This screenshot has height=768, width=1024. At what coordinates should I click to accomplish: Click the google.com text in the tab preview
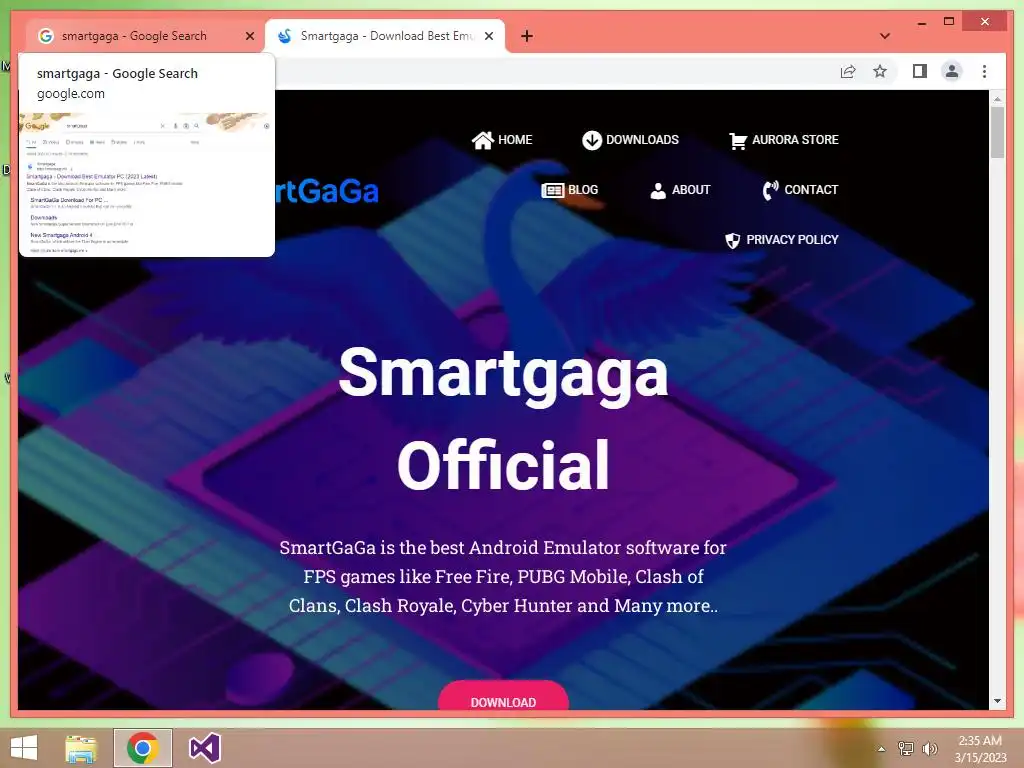click(71, 94)
